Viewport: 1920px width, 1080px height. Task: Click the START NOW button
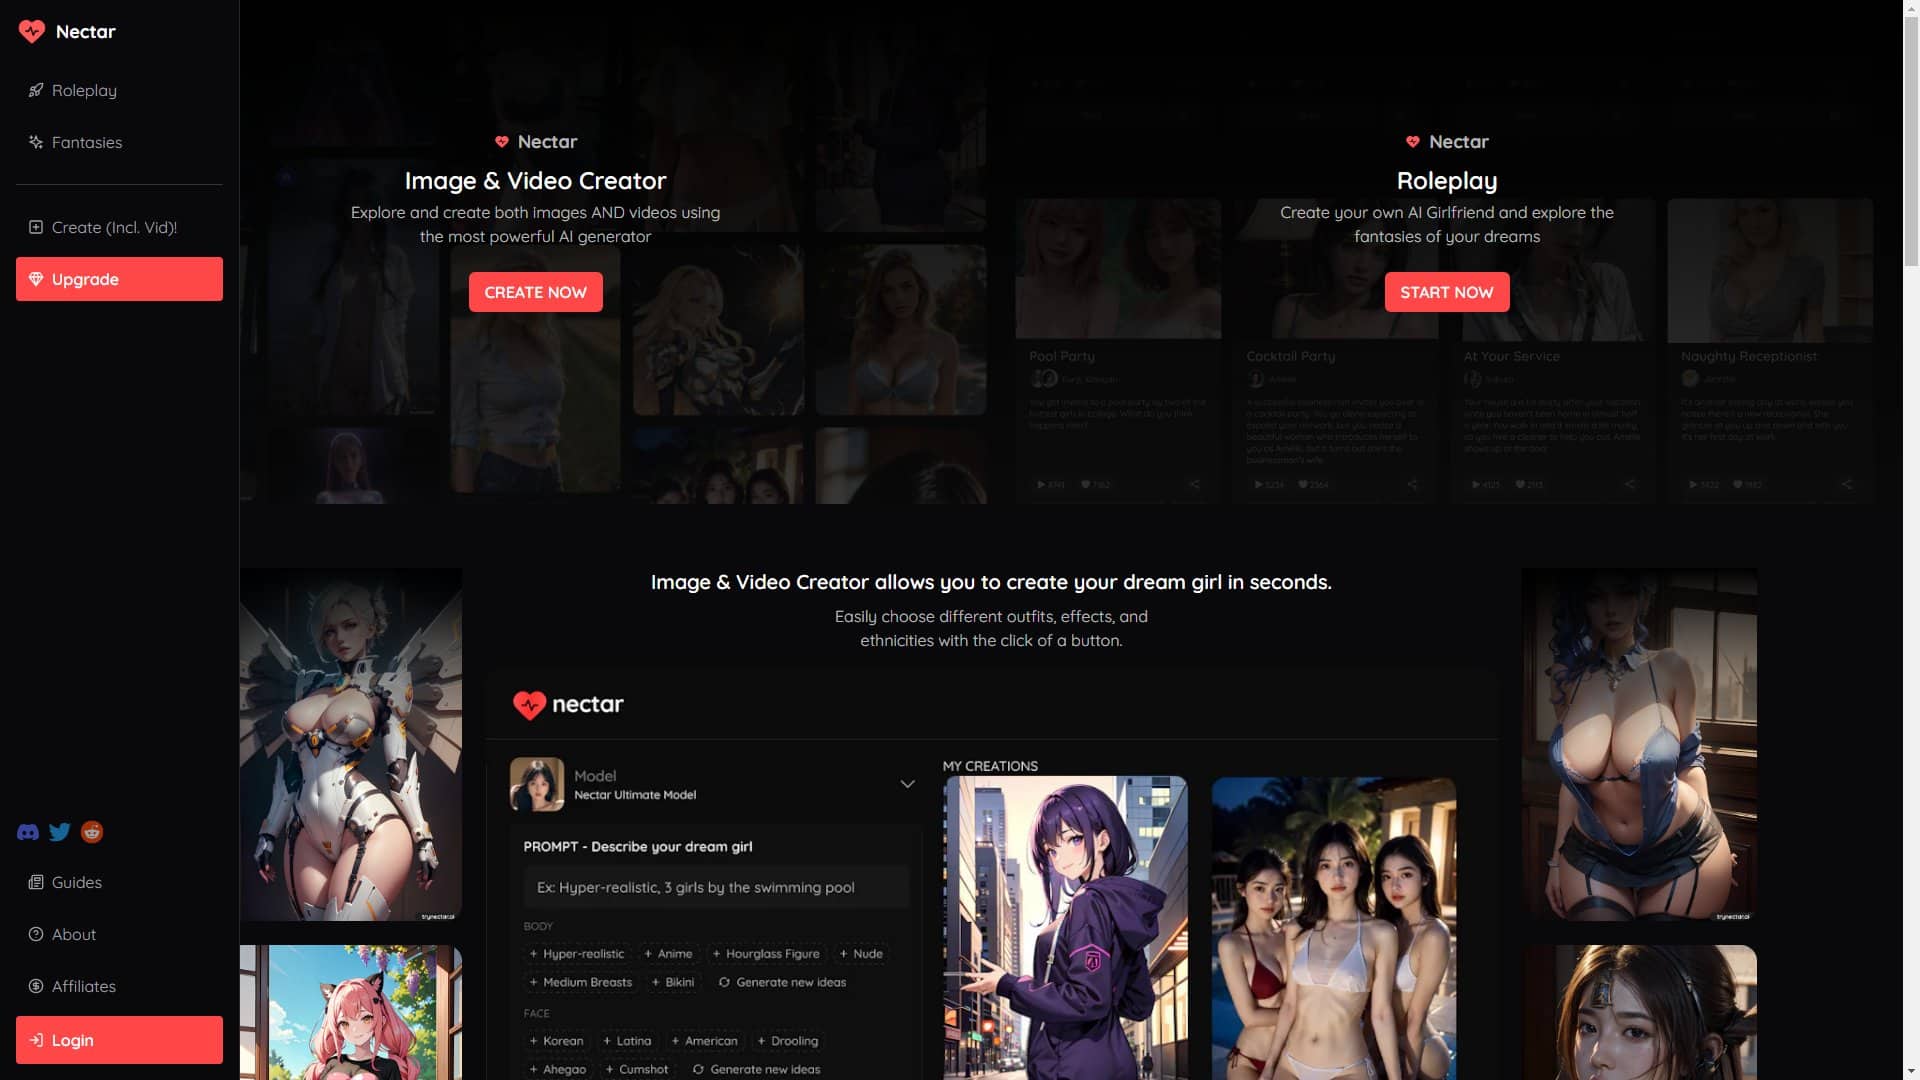tap(1447, 292)
